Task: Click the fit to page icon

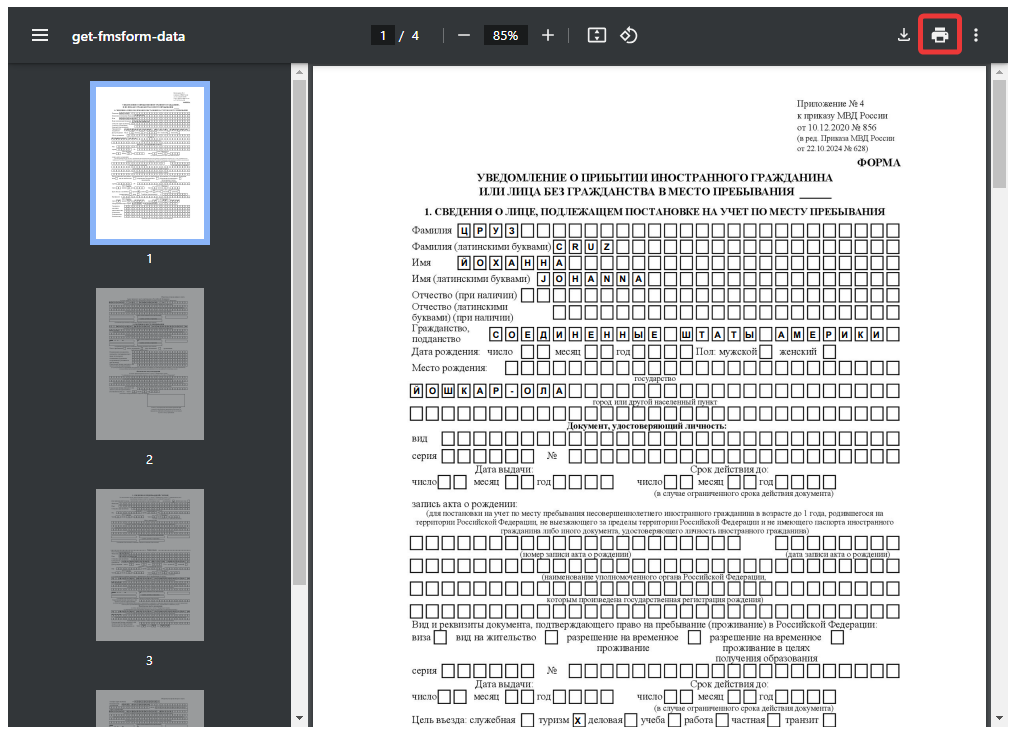Action: [x=596, y=36]
